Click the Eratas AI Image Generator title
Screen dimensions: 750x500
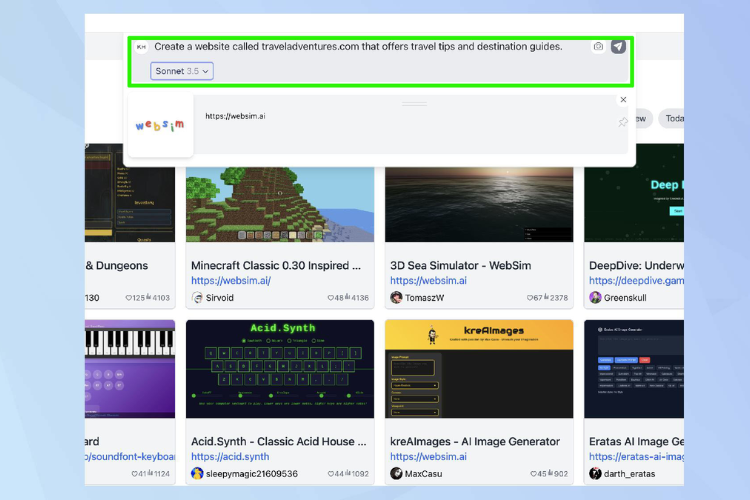tap(636, 442)
